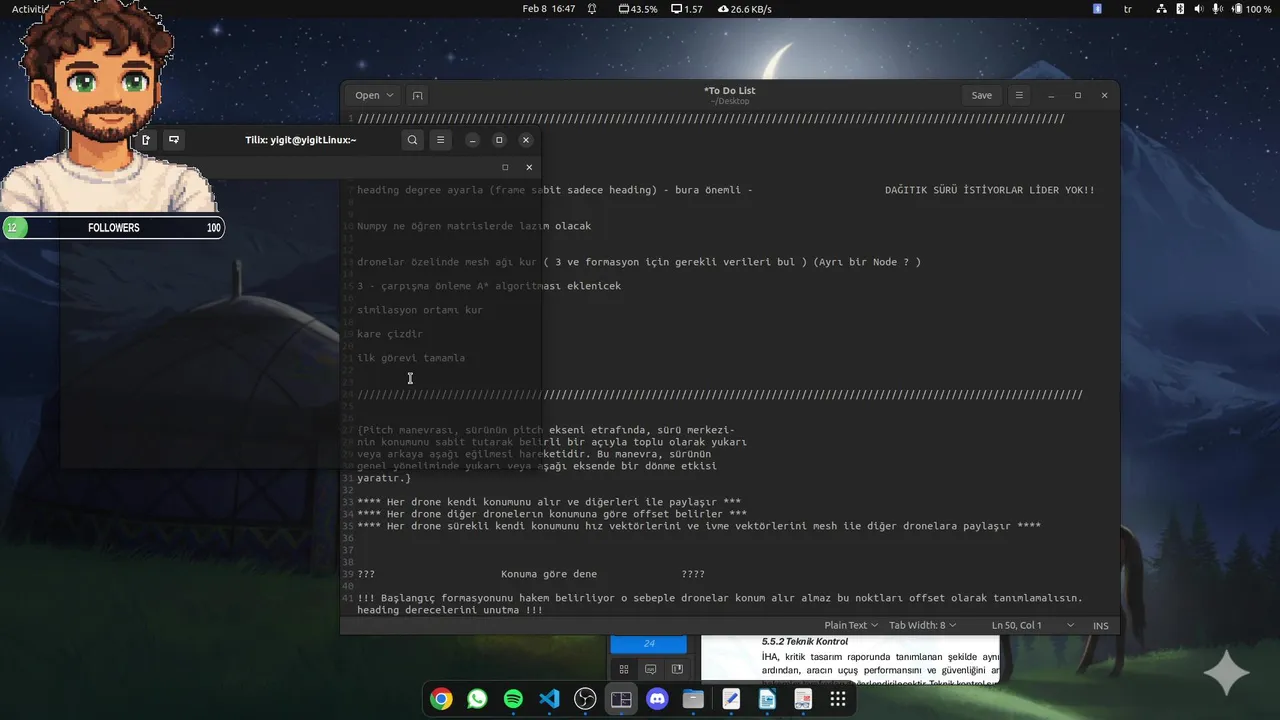Open the Tilix hamburger menu
Image resolution: width=1280 pixels, height=720 pixels.
(440, 140)
